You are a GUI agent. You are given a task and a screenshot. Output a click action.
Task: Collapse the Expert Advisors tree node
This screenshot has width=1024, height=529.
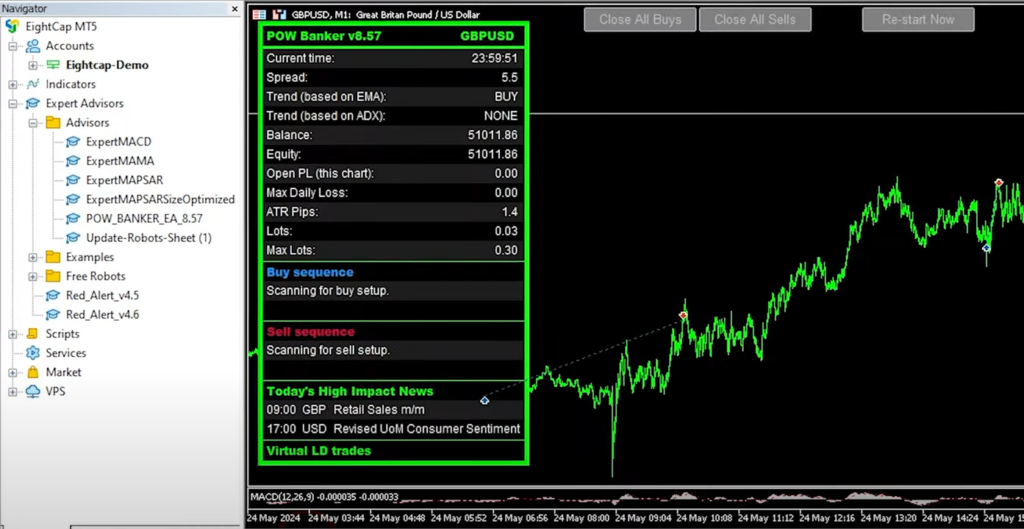click(13, 104)
